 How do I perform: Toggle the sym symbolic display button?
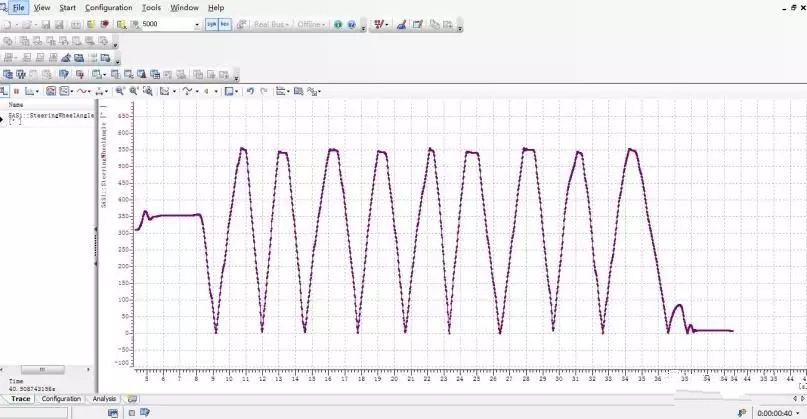pos(211,24)
